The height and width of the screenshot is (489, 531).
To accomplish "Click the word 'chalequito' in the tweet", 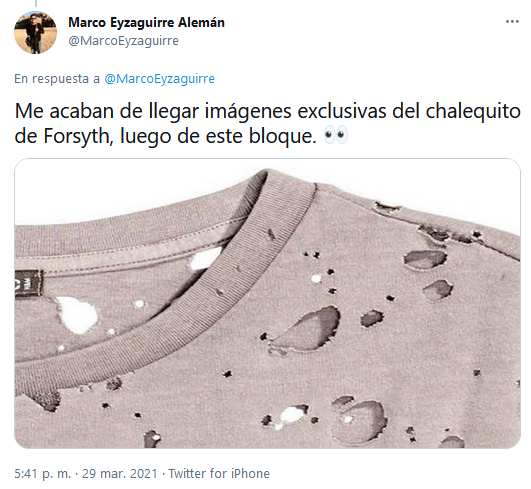I will [x=473, y=111].
